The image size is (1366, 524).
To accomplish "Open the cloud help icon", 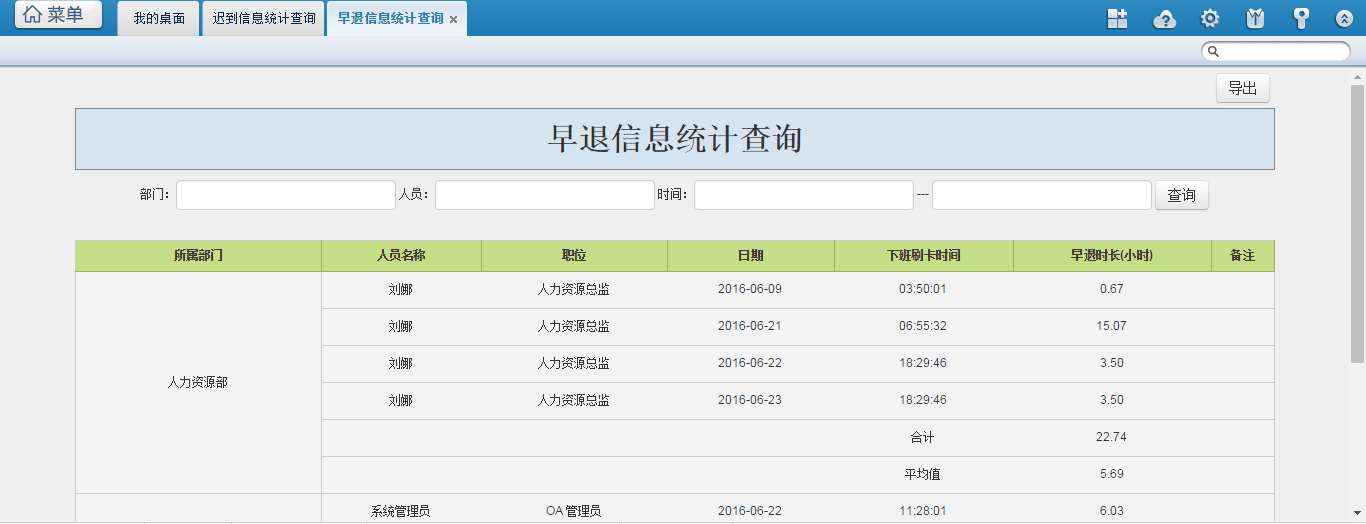I will 1164,18.
